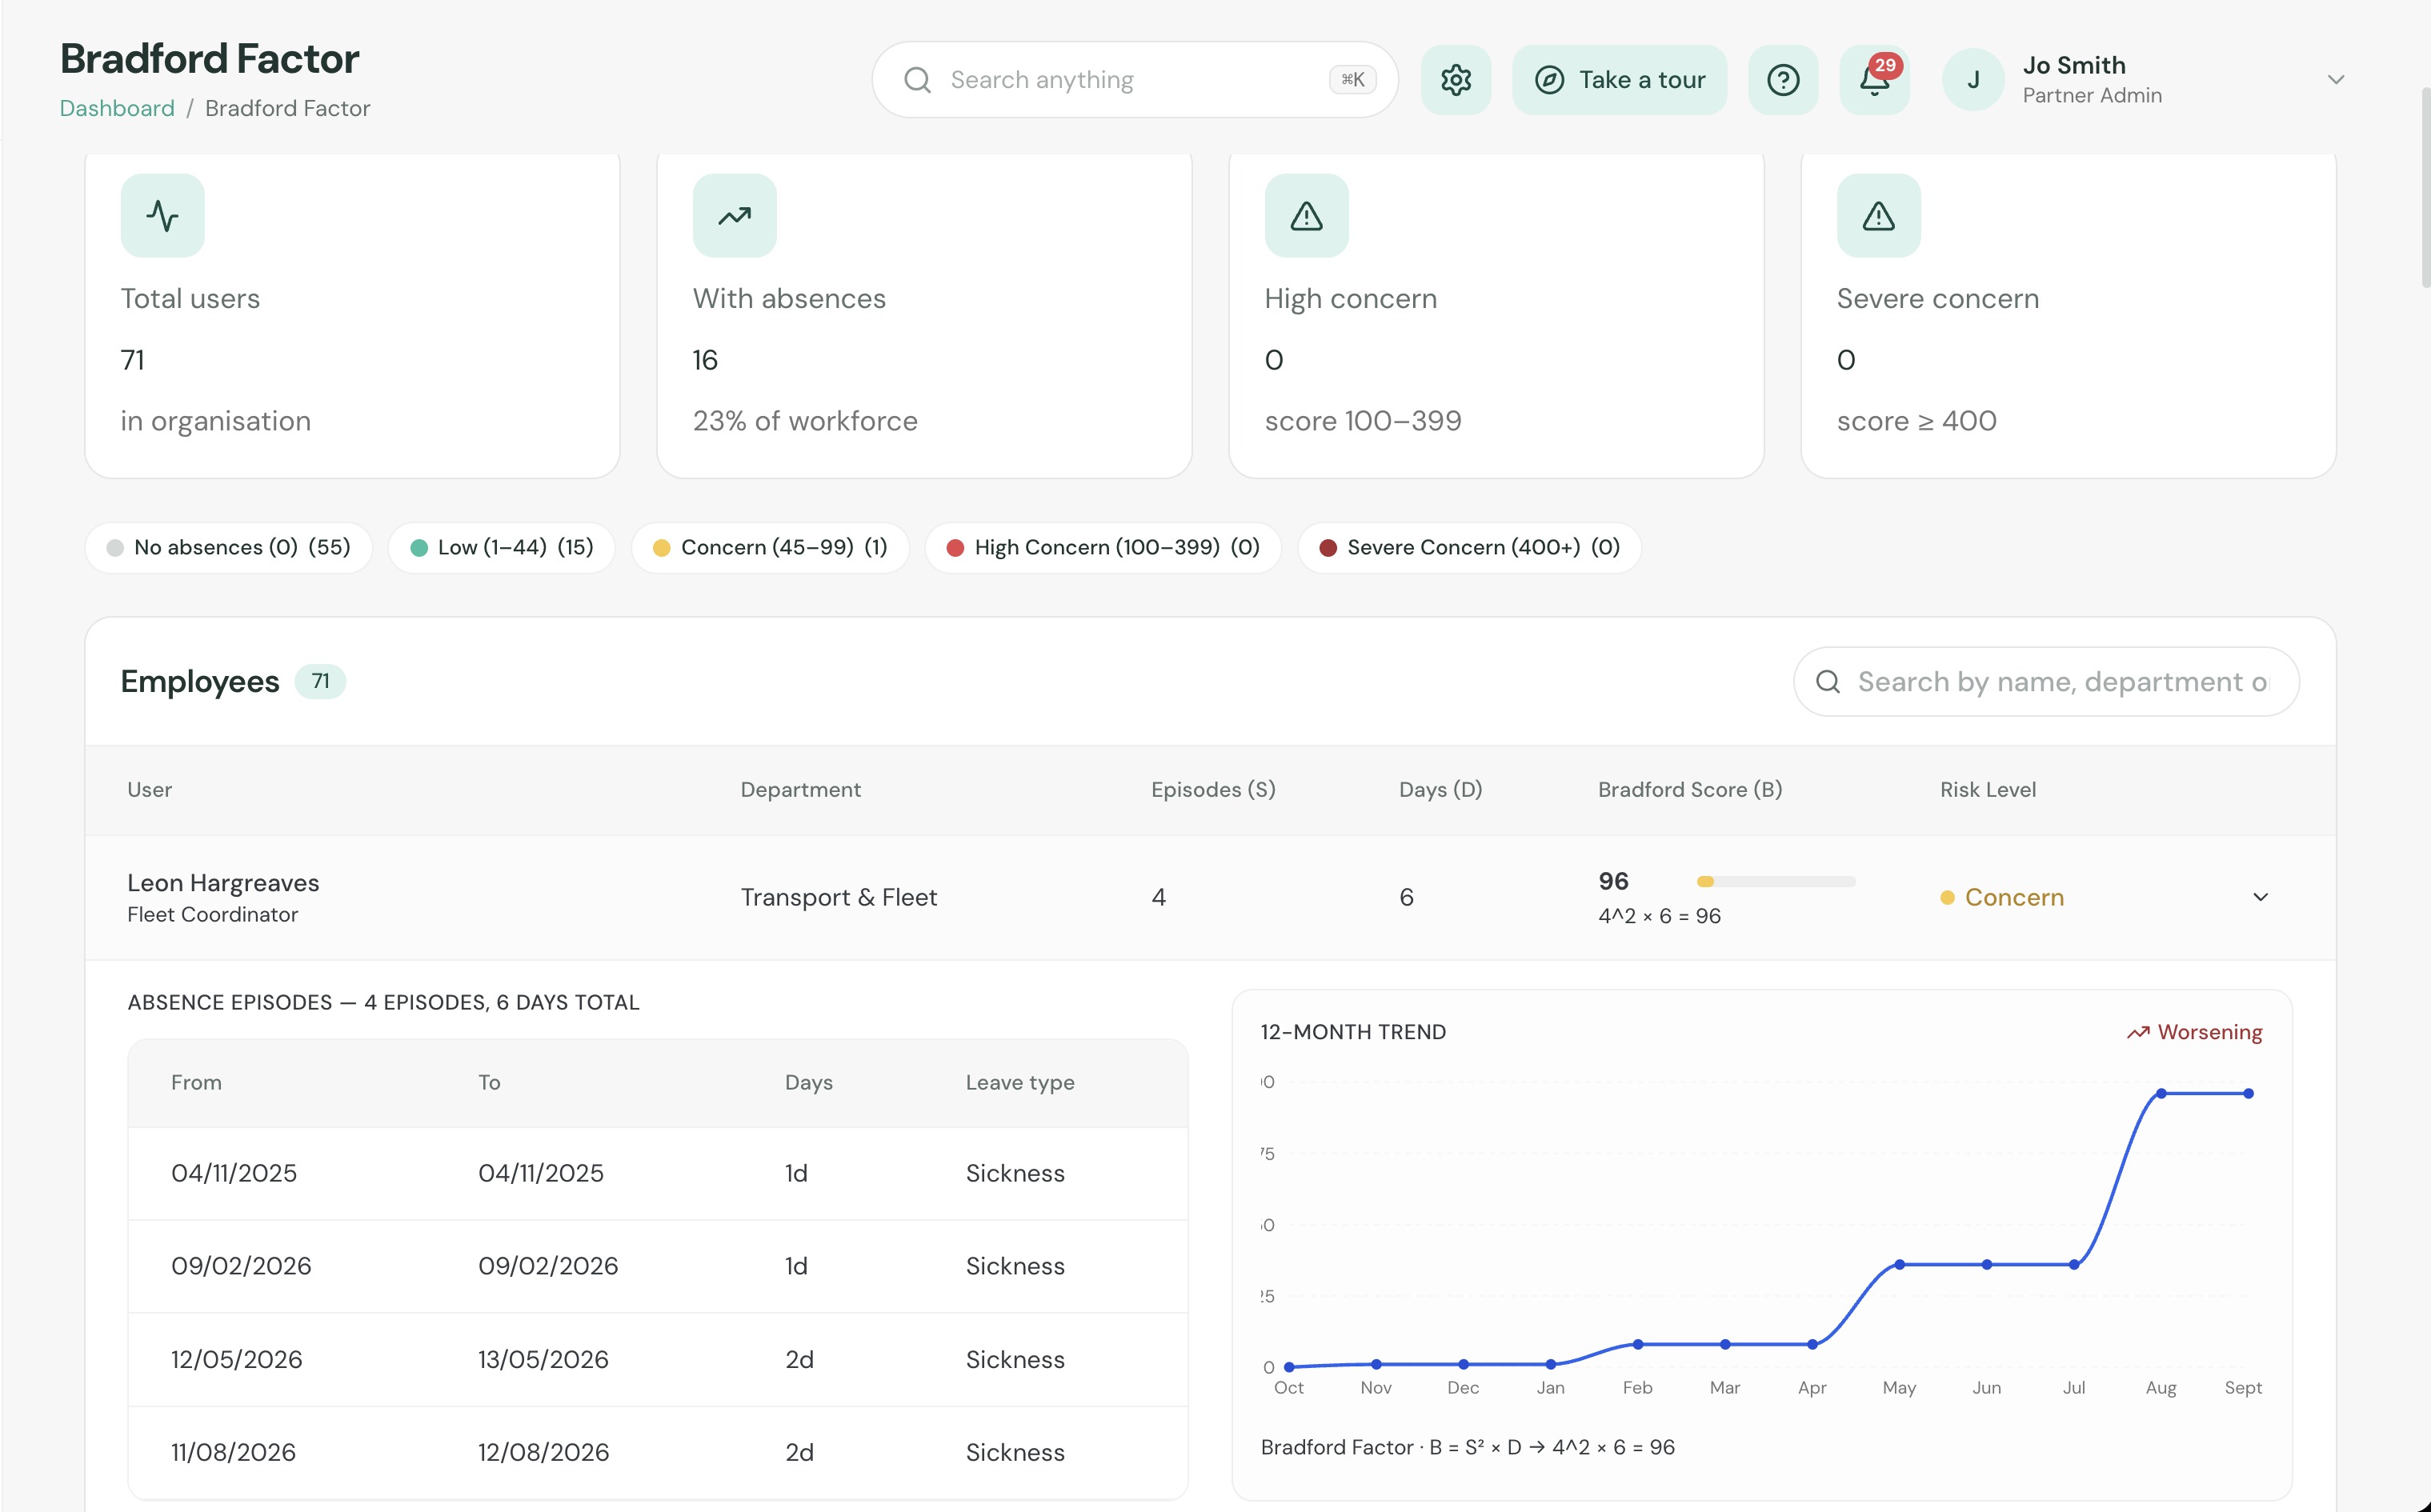This screenshot has height=1512, width=2431.
Task: Toggle the No absences (0) filter chip
Action: (x=229, y=547)
